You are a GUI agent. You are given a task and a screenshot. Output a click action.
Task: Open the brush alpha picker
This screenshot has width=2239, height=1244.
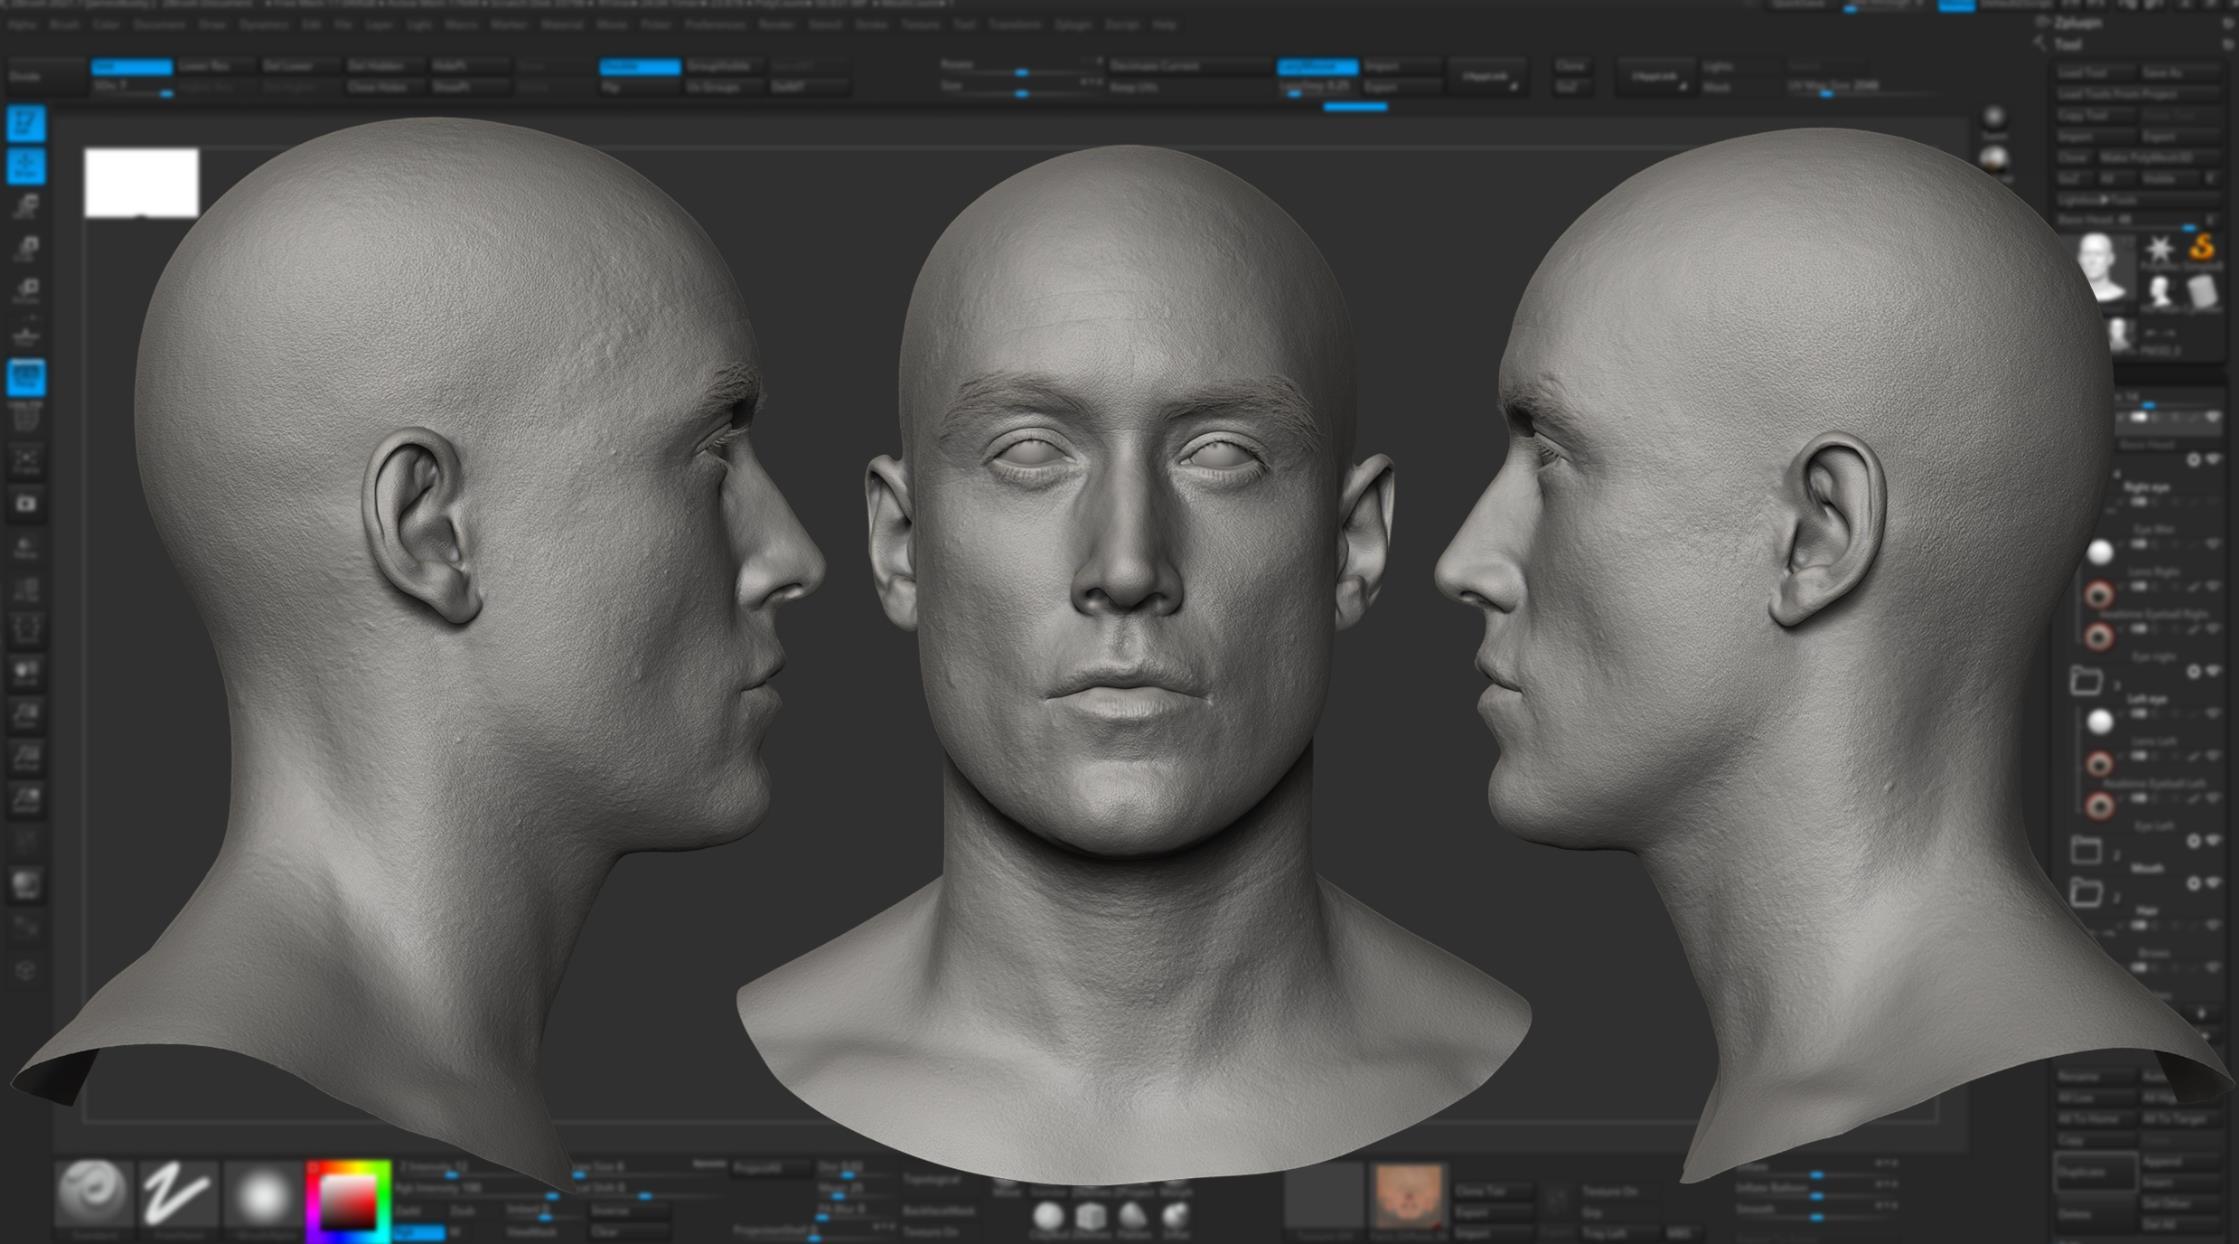[262, 1194]
